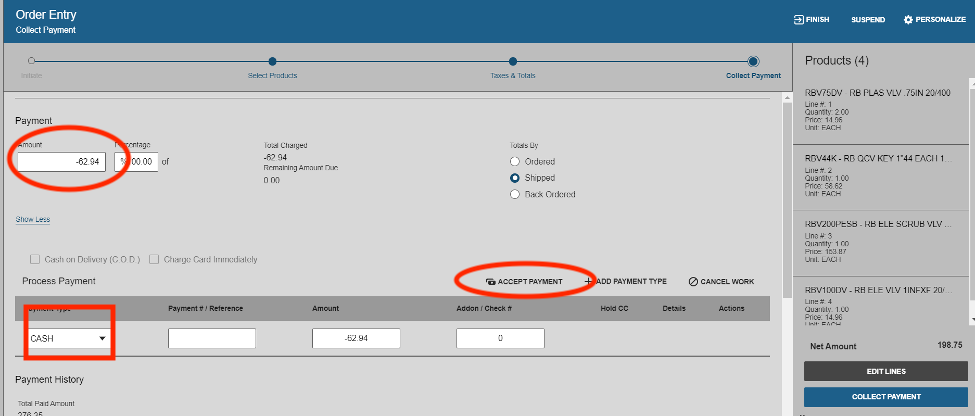Click the Products (4) heading
Image resolution: width=977 pixels, height=416 pixels.
[x=837, y=60]
